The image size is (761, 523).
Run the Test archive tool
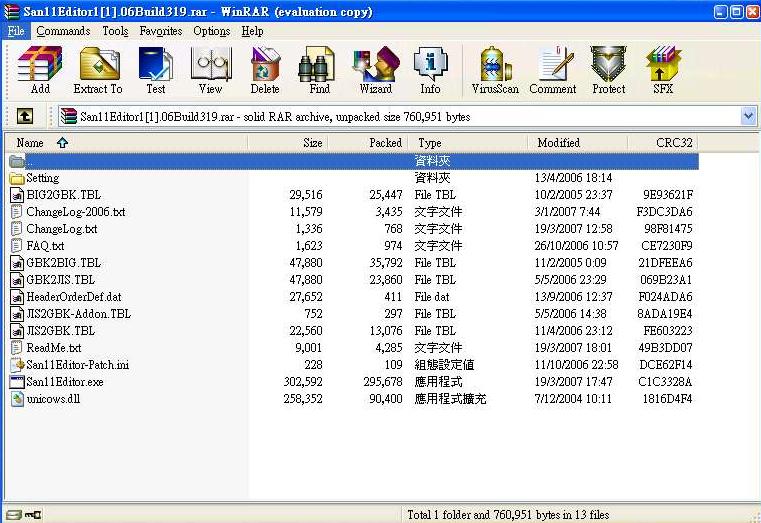point(156,70)
